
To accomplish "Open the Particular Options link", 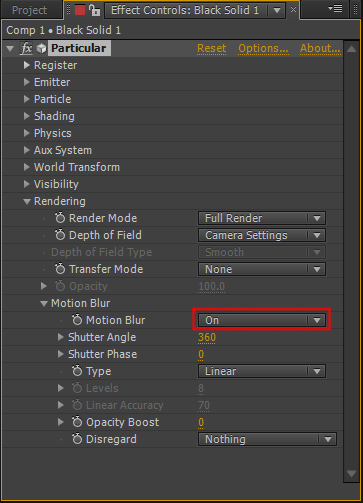I will (263, 48).
